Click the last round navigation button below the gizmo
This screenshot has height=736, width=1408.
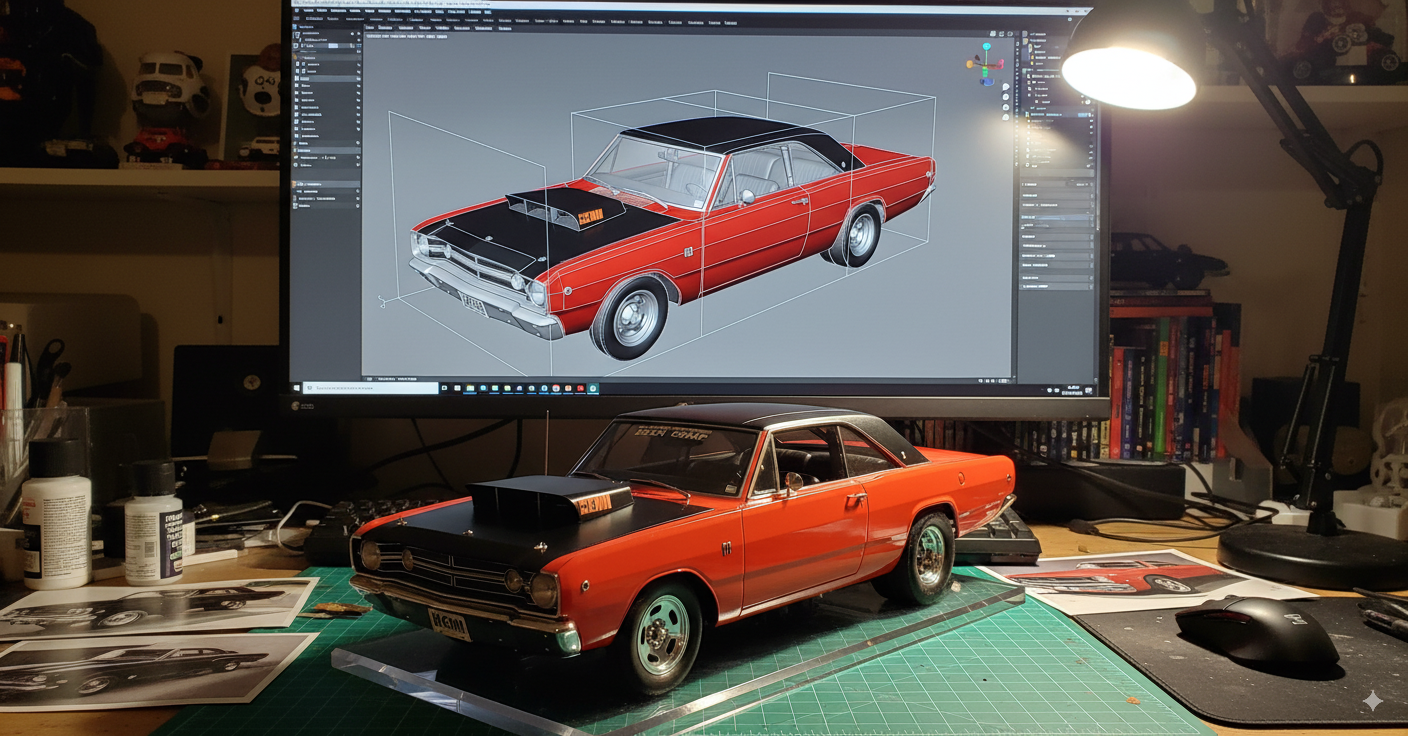tap(1005, 118)
